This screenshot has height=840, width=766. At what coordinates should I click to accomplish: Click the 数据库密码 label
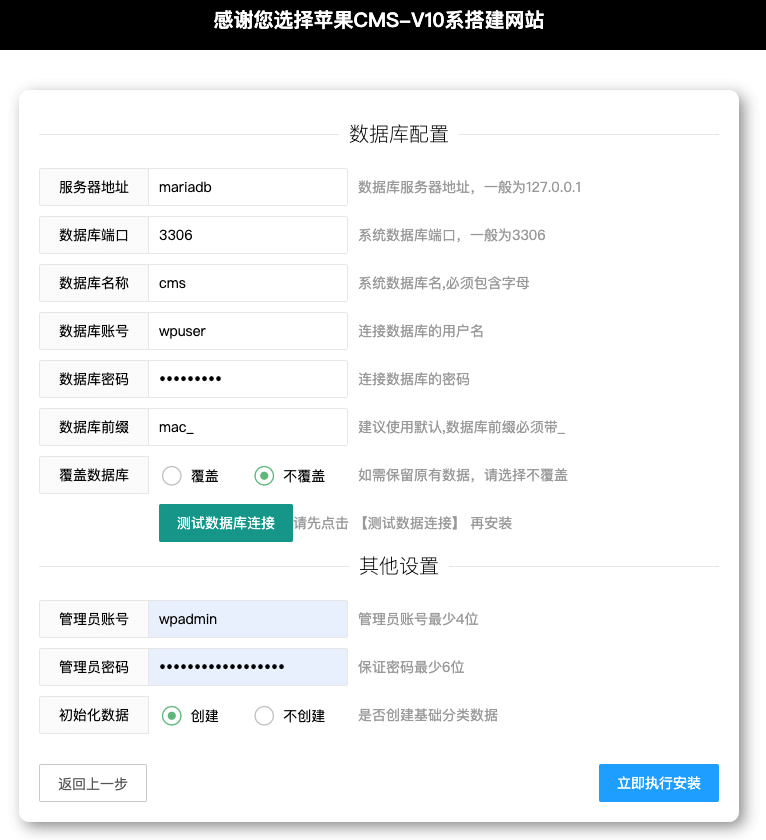coord(94,379)
